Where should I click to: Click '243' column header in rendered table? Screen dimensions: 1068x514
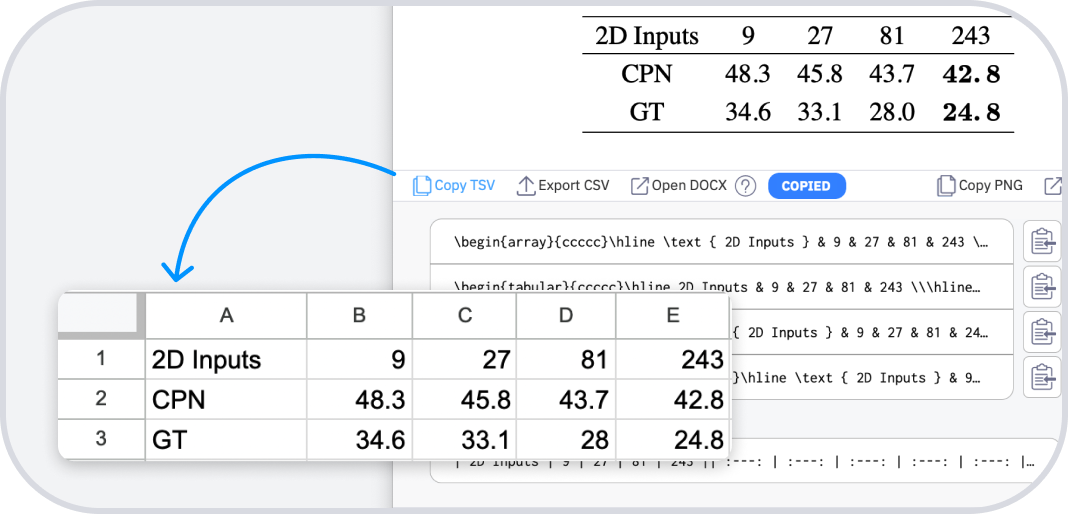pos(971,35)
